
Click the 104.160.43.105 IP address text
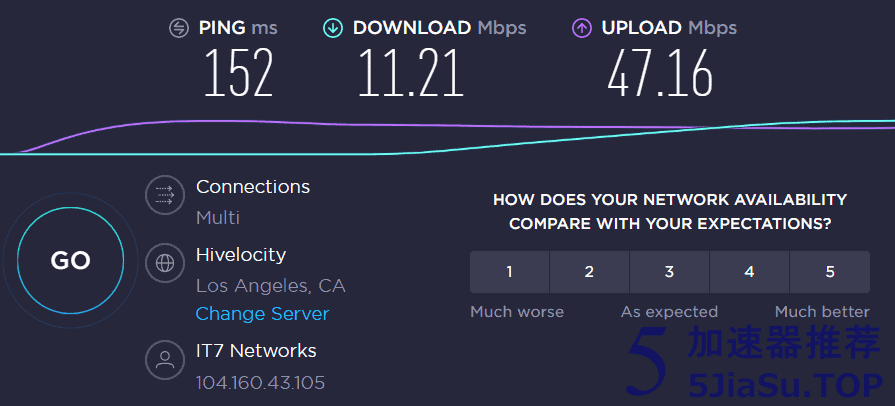click(260, 382)
